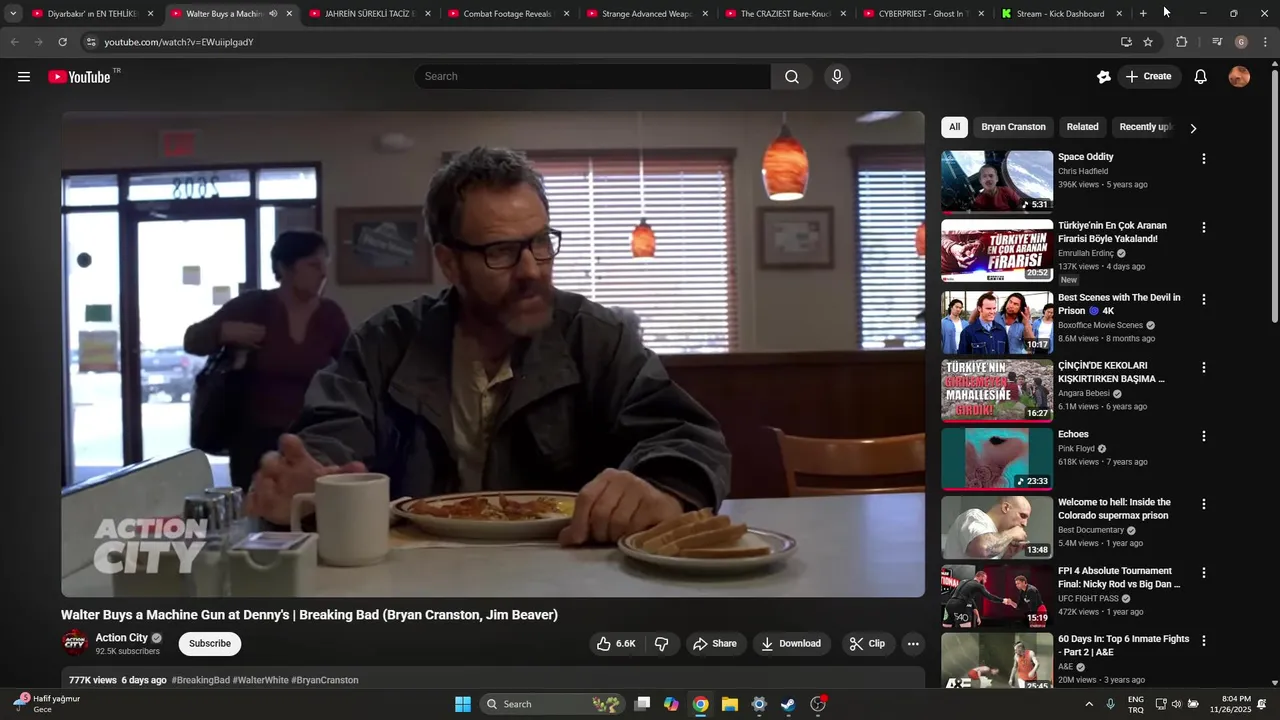Open options menu for 60 Days In
Screen dimensions: 1280x720
tap(1204, 641)
